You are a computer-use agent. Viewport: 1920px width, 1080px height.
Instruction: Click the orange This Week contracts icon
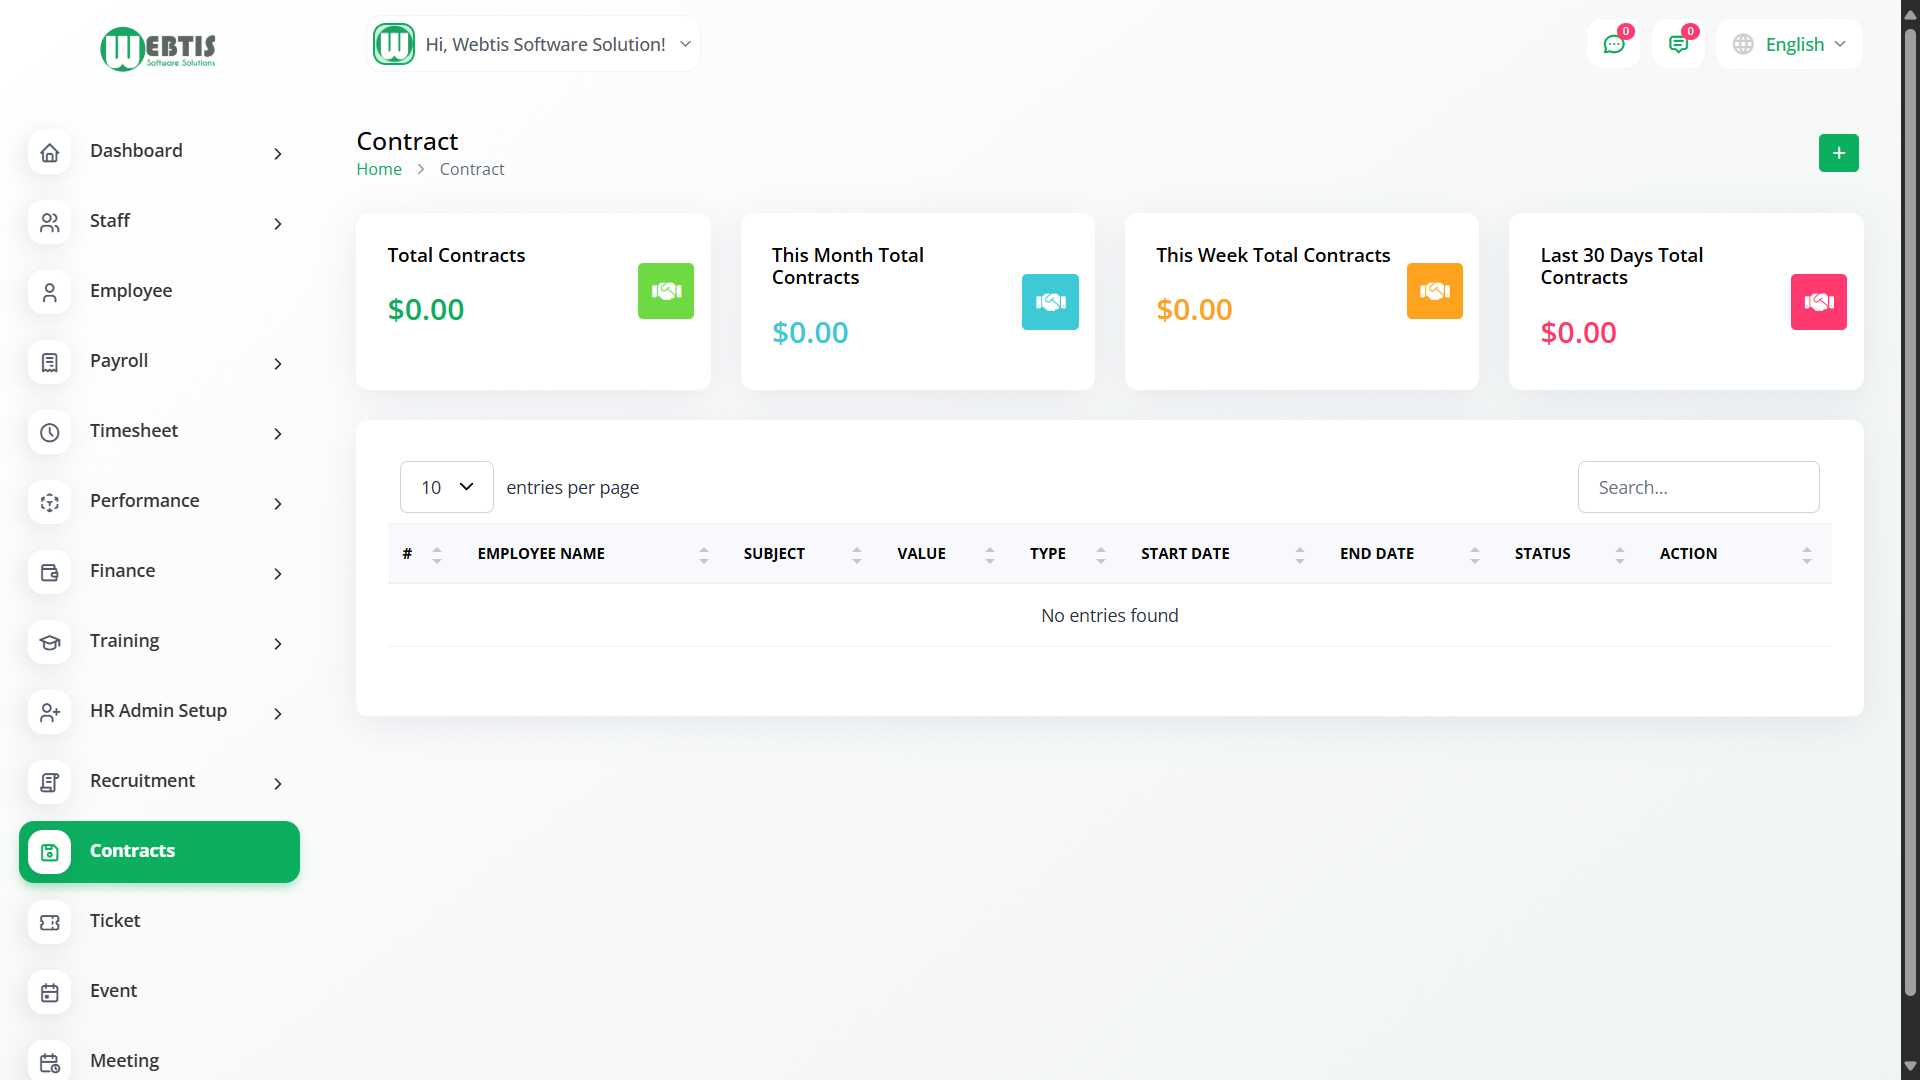point(1434,291)
